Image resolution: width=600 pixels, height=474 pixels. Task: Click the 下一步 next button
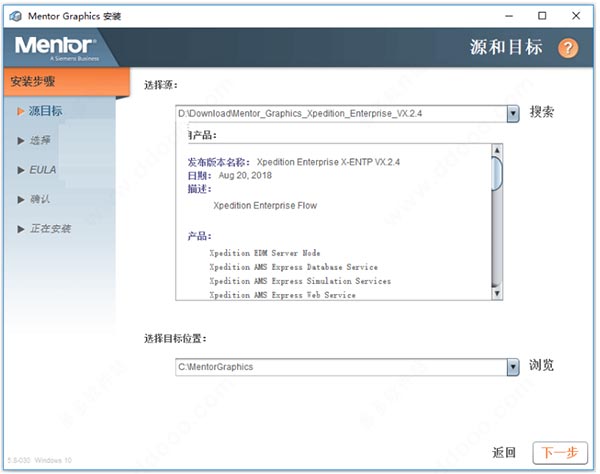pos(560,453)
